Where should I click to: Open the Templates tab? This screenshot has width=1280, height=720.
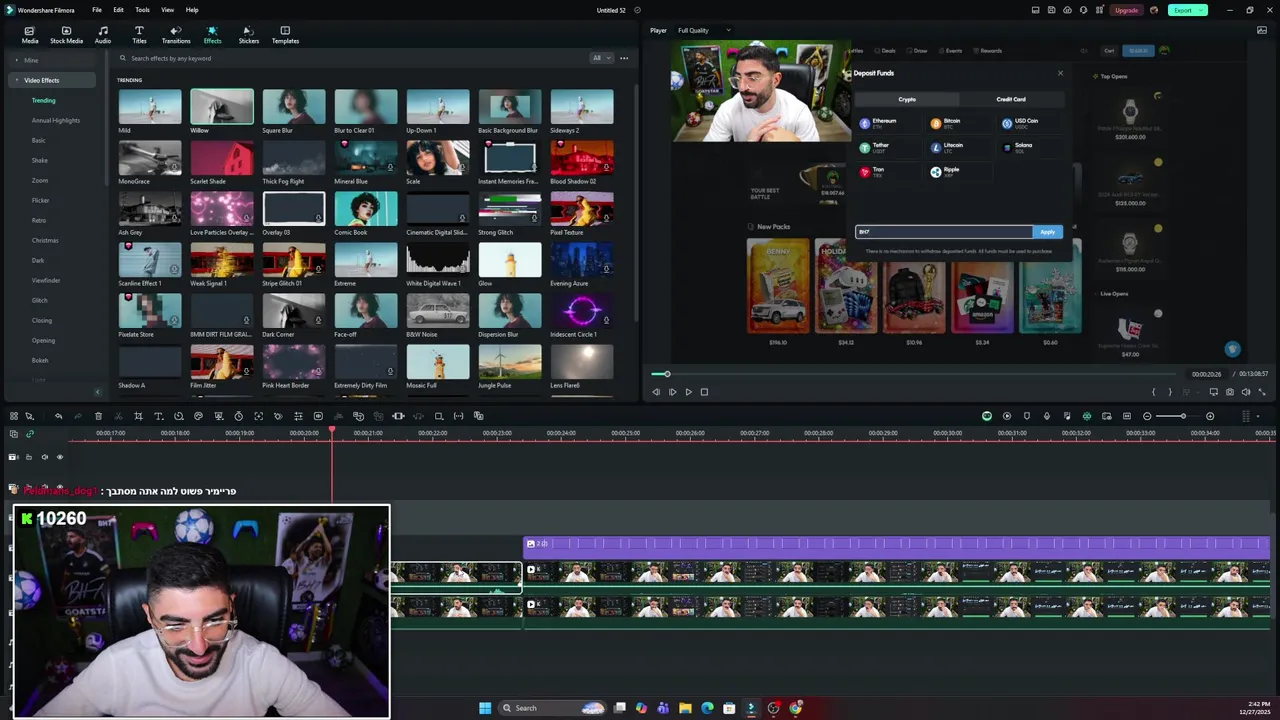tap(285, 35)
